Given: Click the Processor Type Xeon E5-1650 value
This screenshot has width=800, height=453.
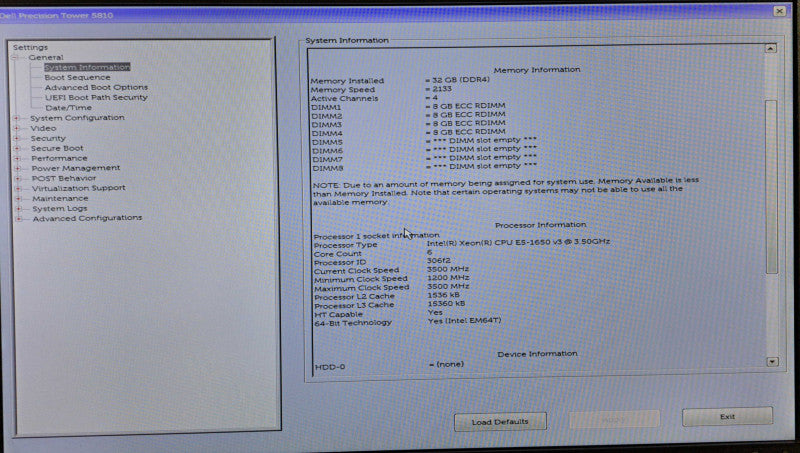Looking at the screenshot, I should (x=518, y=242).
